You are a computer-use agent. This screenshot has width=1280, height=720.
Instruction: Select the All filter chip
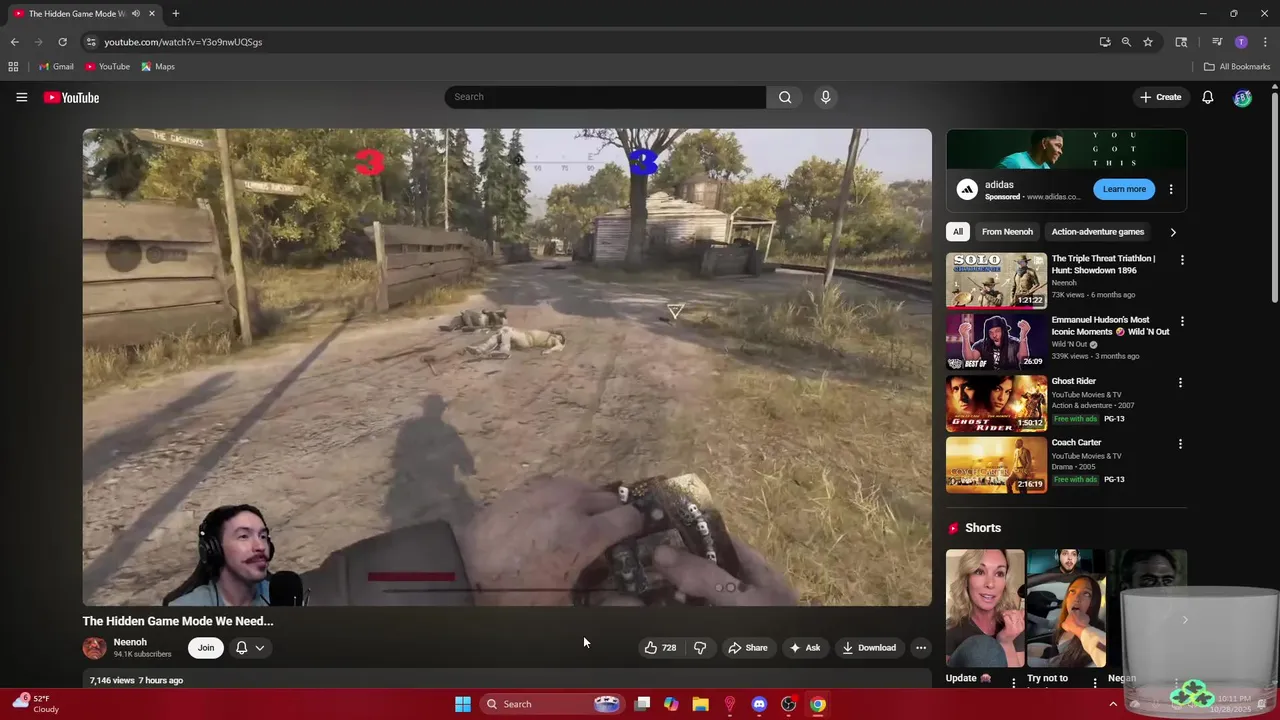(958, 232)
